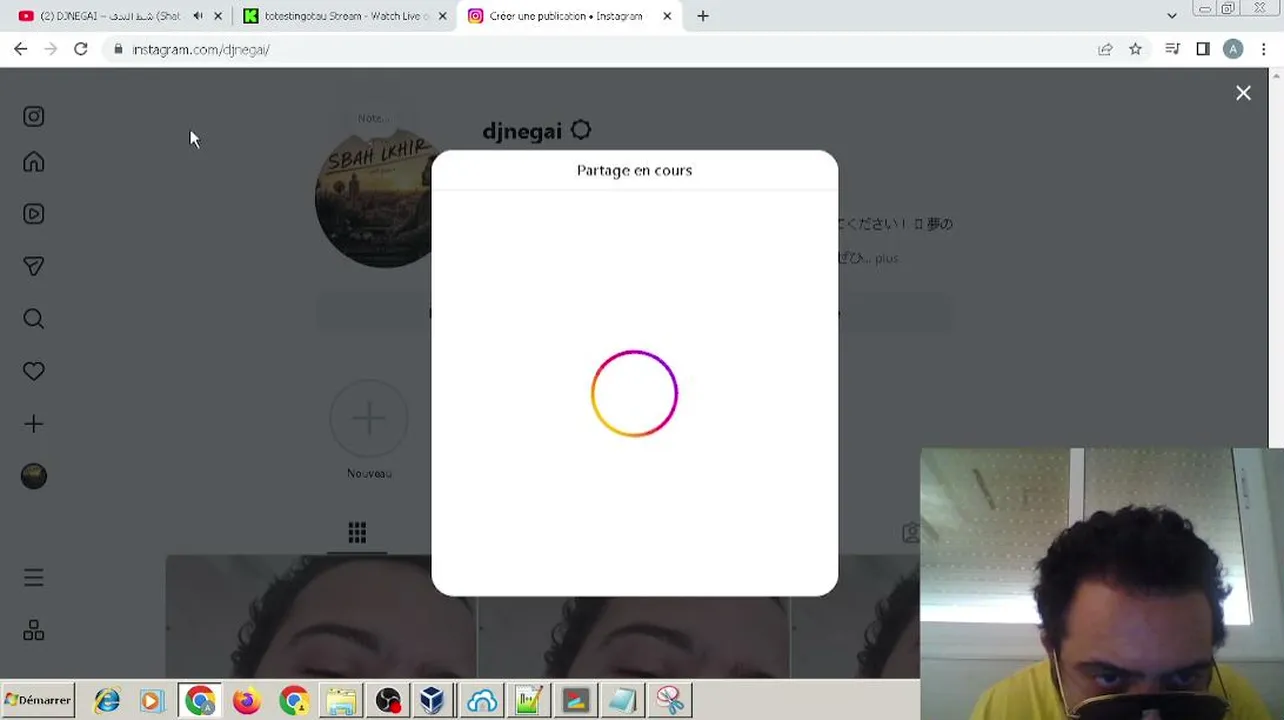View site info lock icon
This screenshot has height=720, width=1284.
118,49
